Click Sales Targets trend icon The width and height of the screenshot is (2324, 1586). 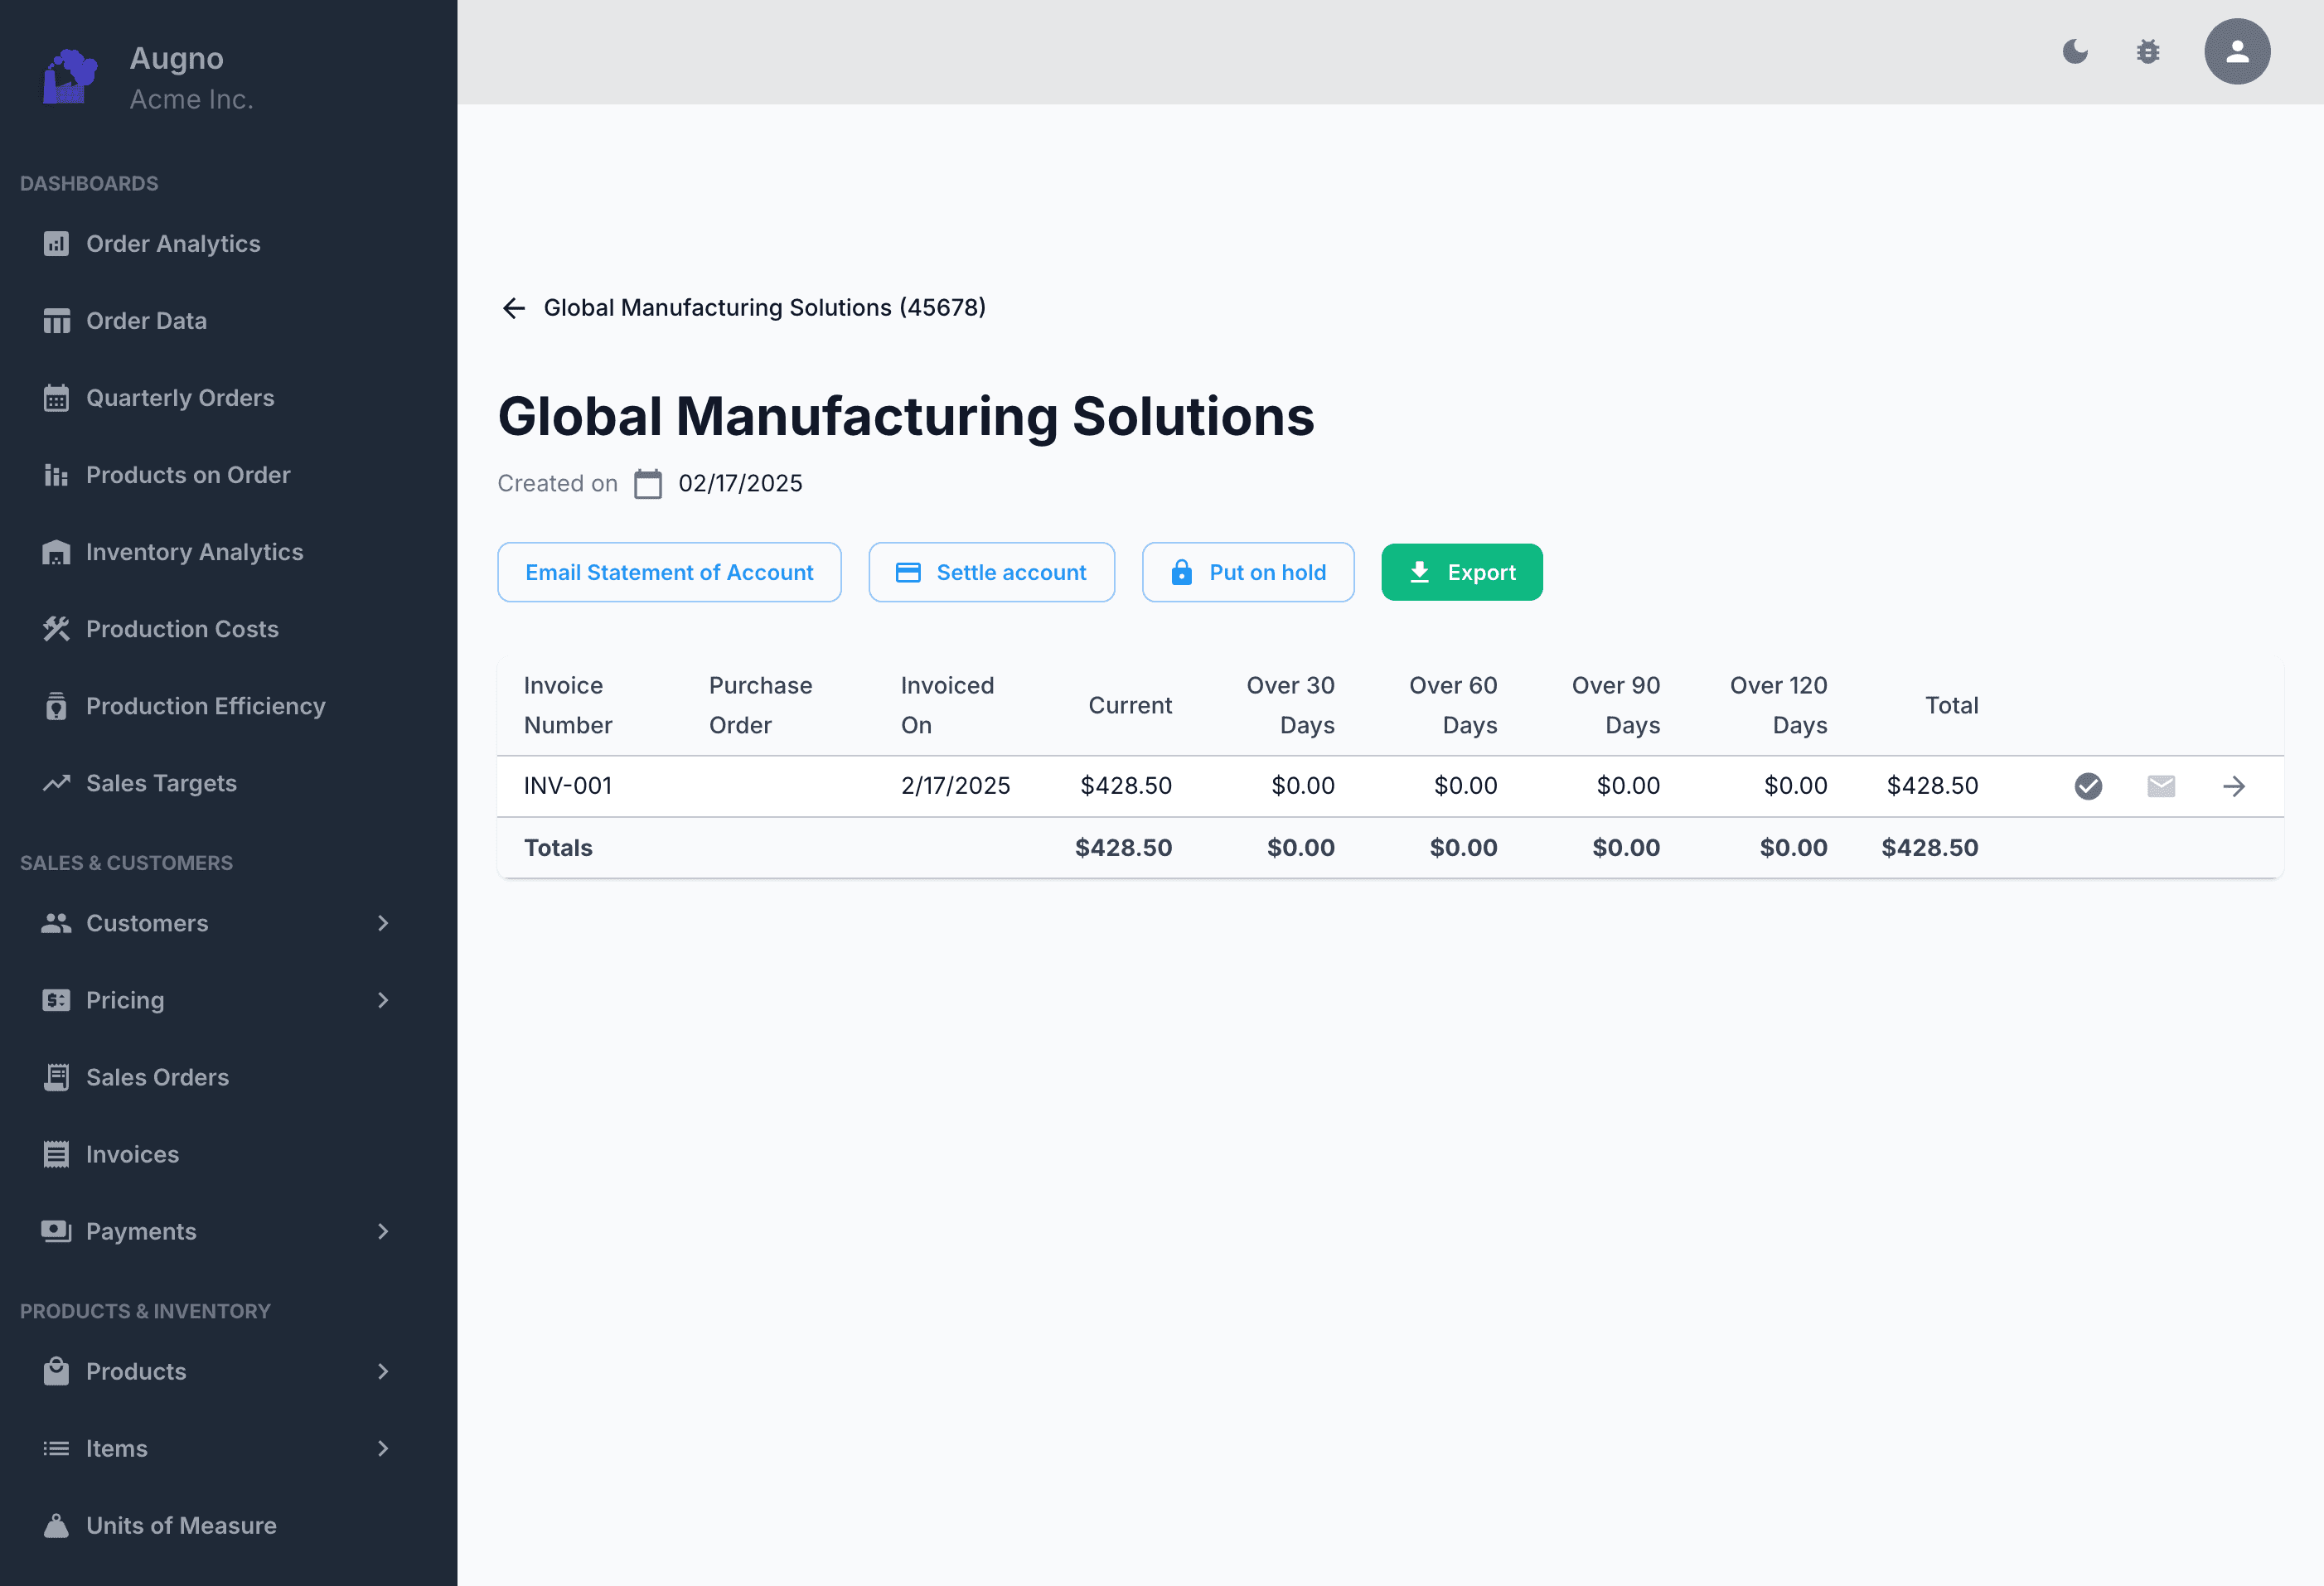(56, 783)
